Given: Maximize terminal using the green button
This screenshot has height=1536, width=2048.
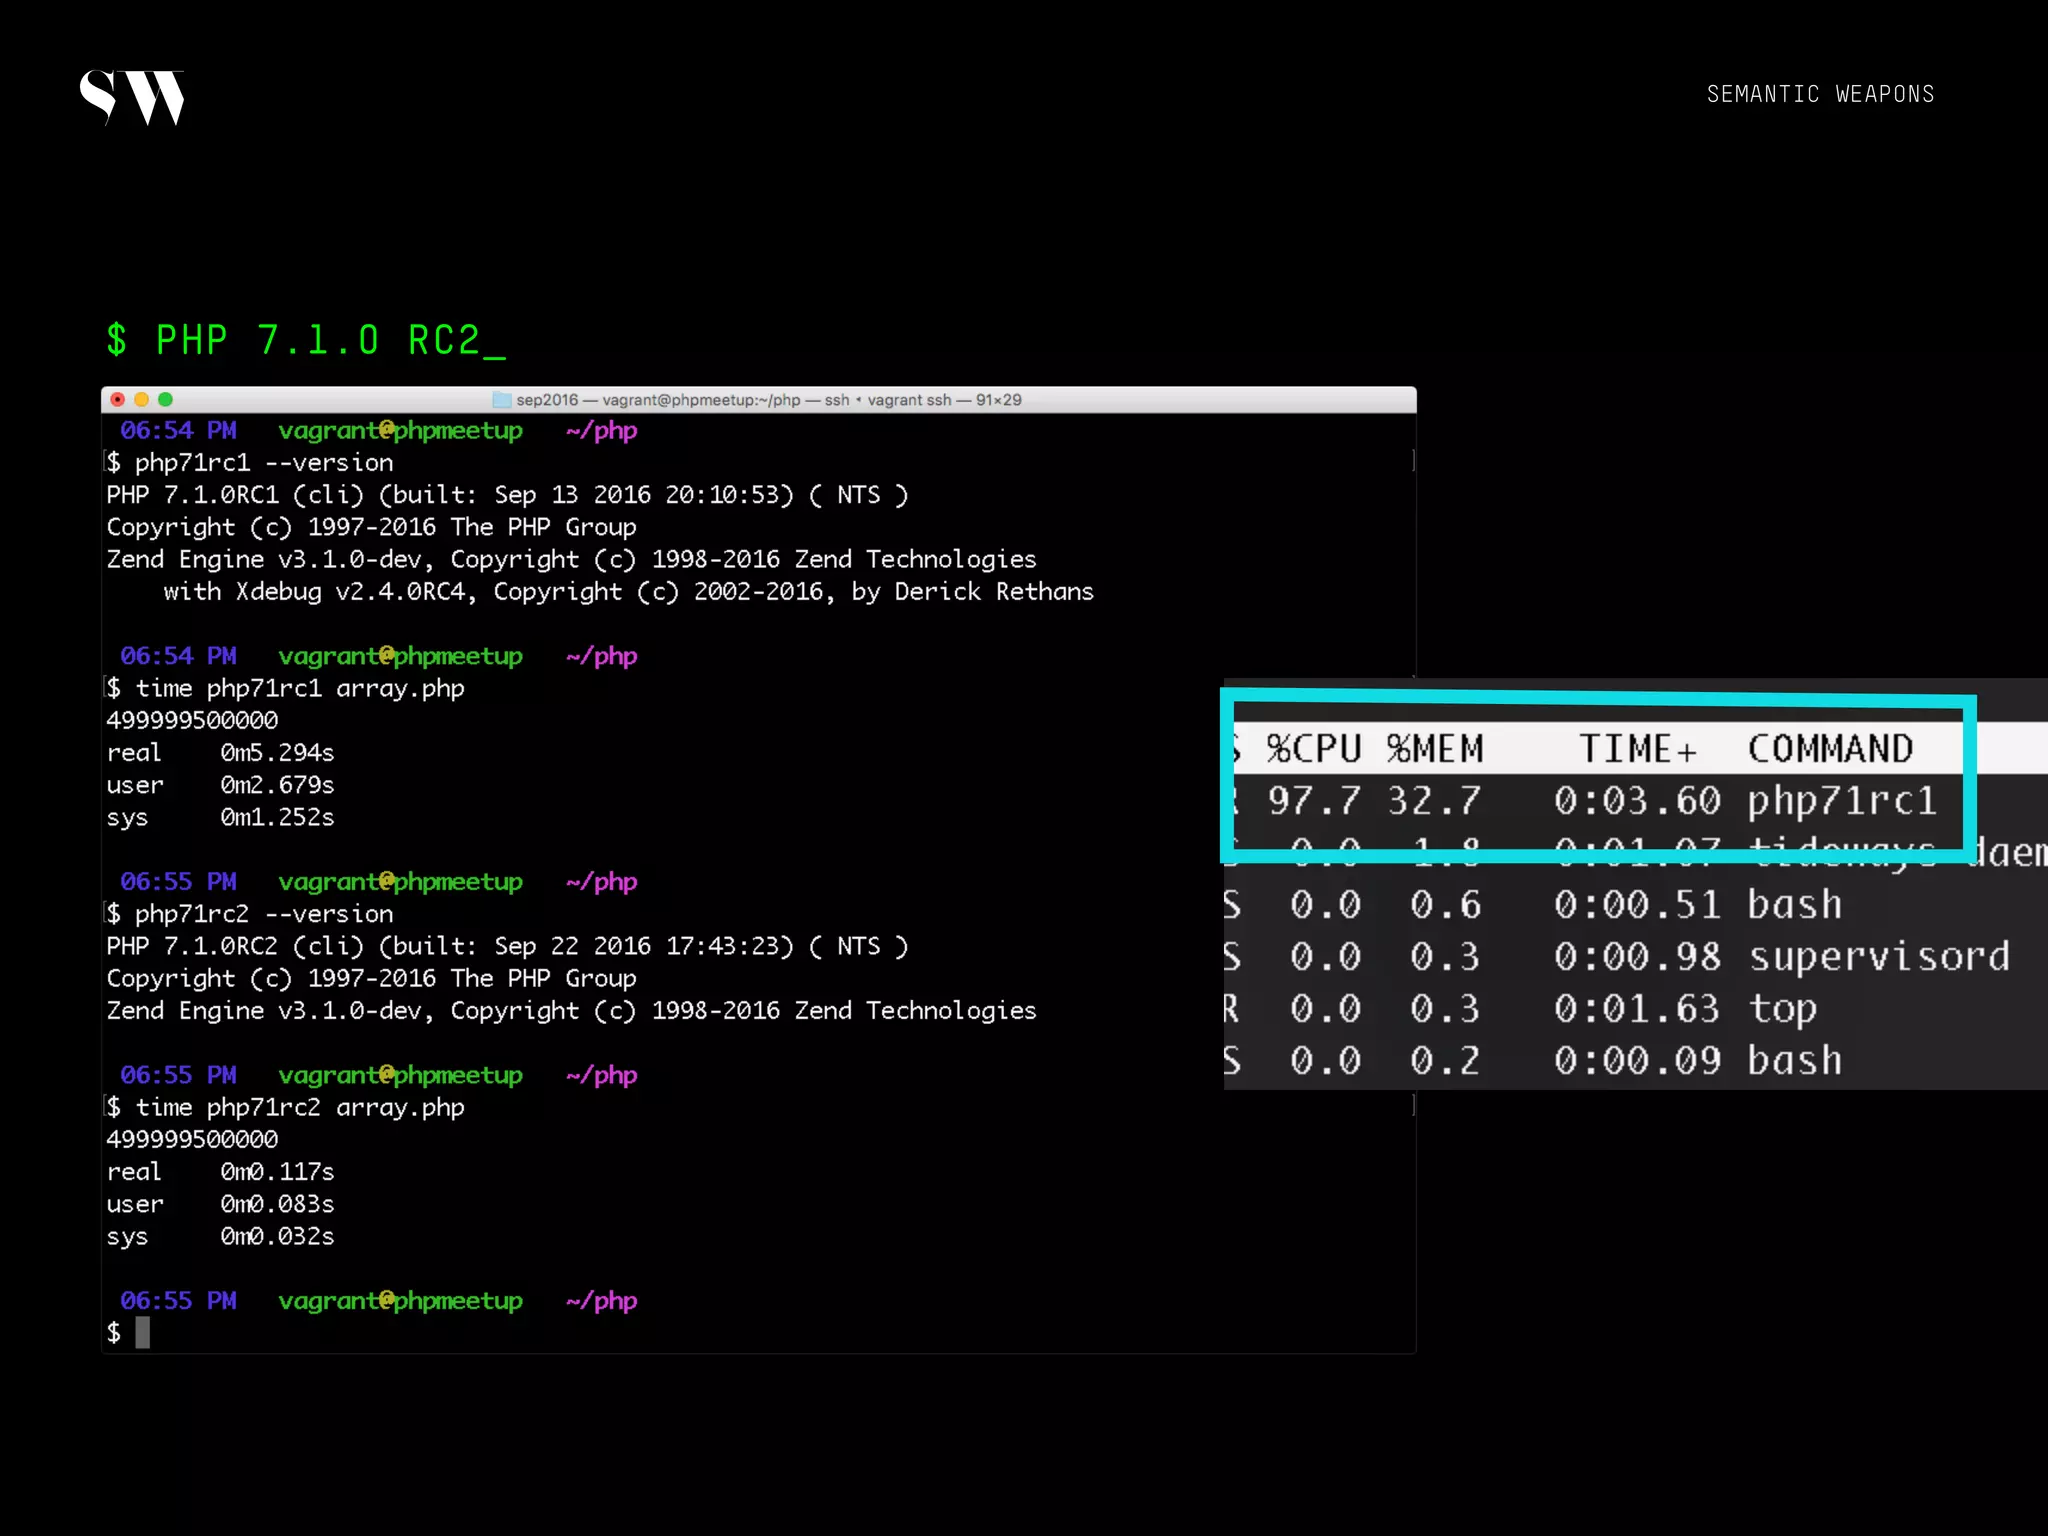Looking at the screenshot, I should 165,400.
